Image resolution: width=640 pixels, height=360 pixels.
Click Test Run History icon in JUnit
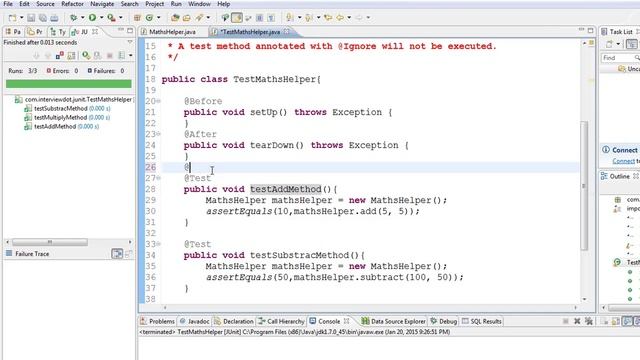tap(122, 55)
